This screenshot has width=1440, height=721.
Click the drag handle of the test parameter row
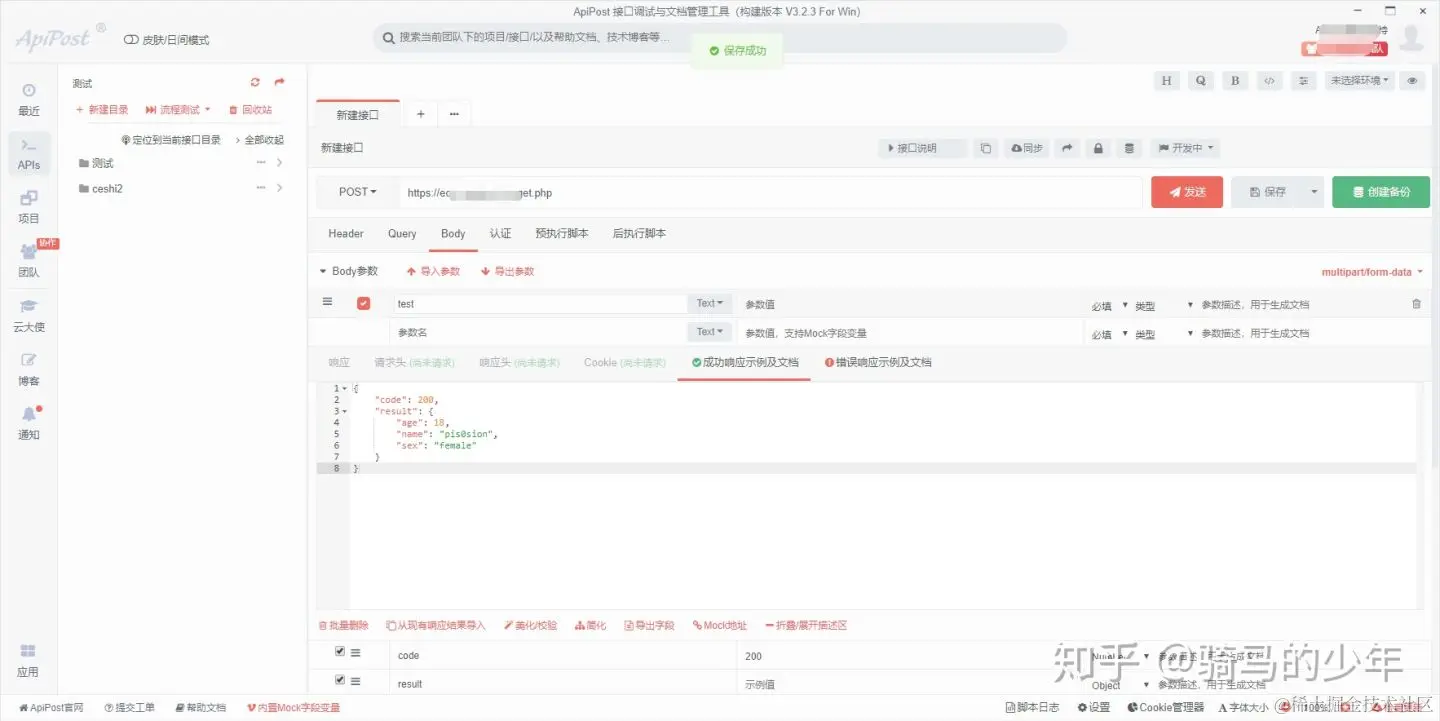(327, 302)
